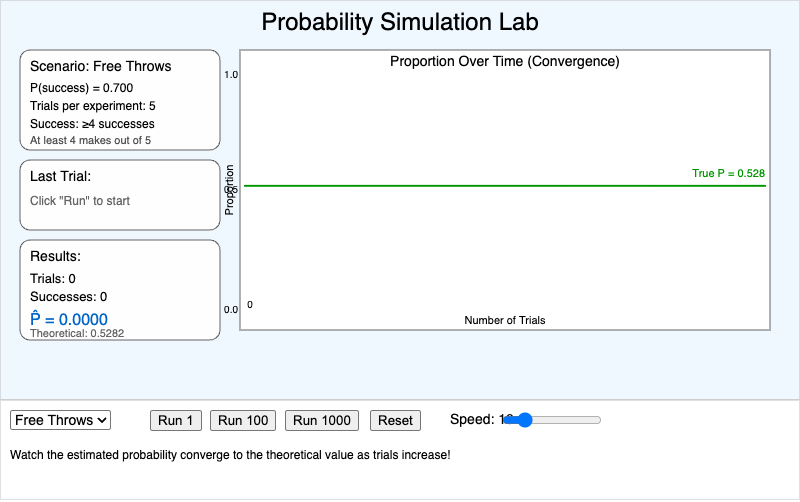Click the Watch the estimated probability description

(230, 455)
